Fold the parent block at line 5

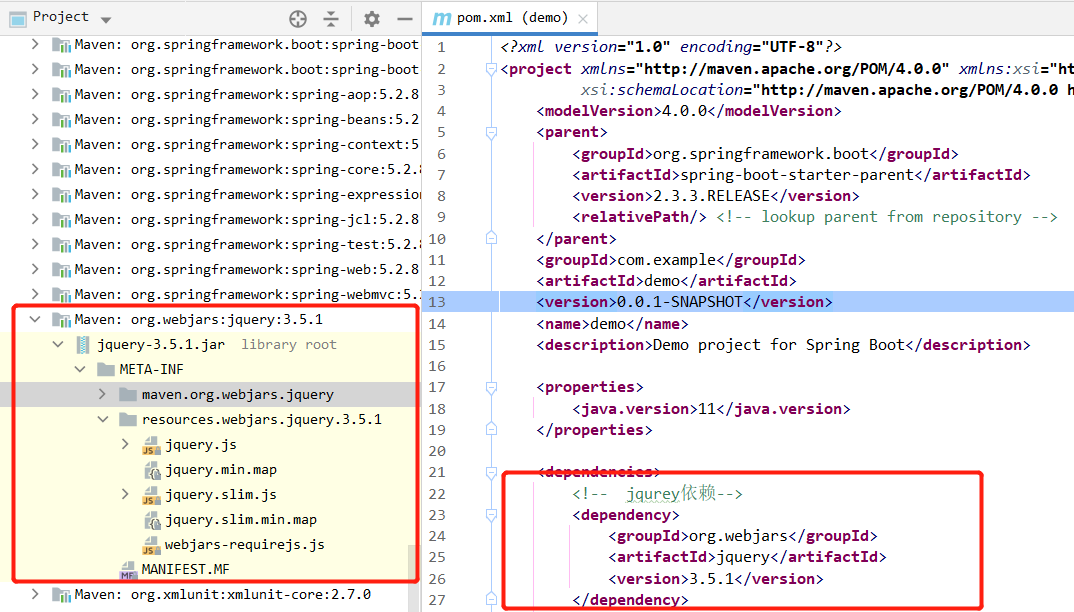click(x=491, y=132)
